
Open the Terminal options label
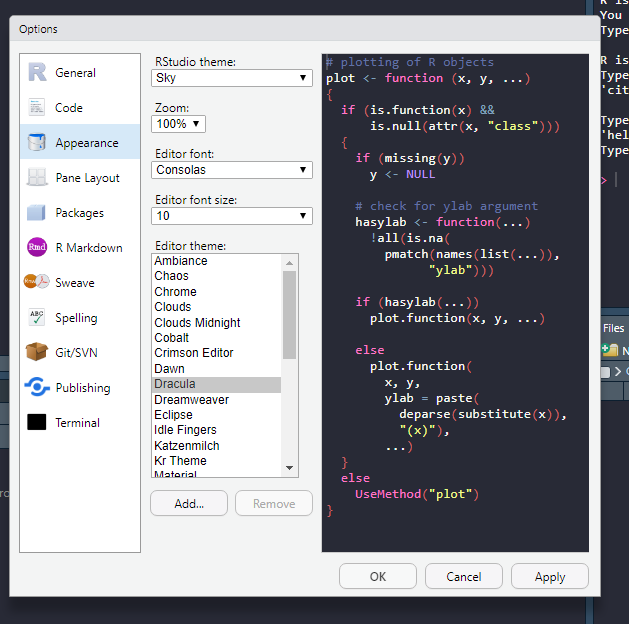[77, 423]
